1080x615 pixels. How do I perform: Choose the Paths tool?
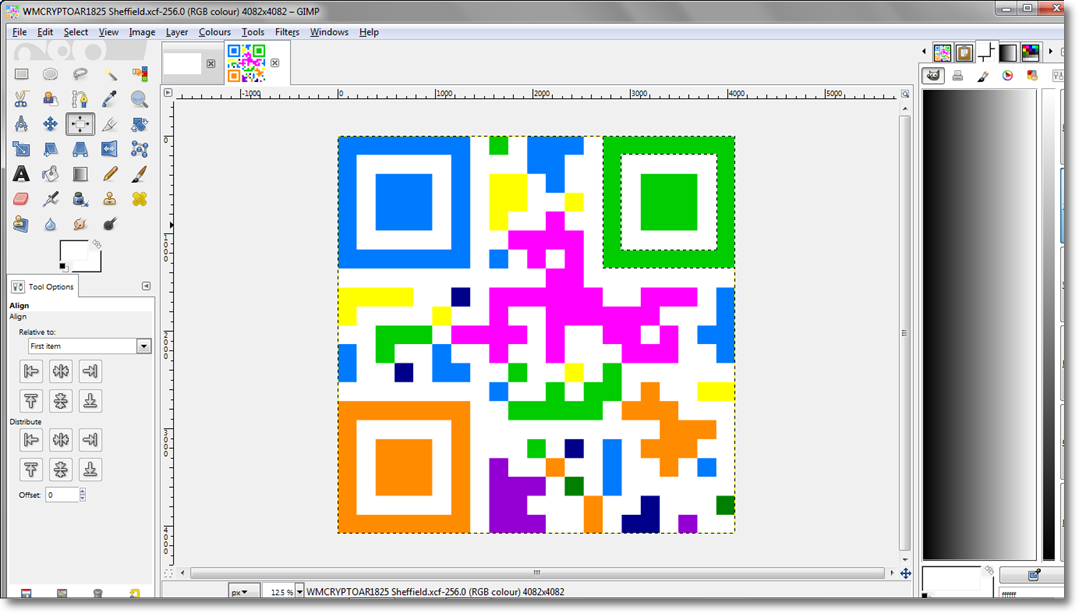(80, 99)
